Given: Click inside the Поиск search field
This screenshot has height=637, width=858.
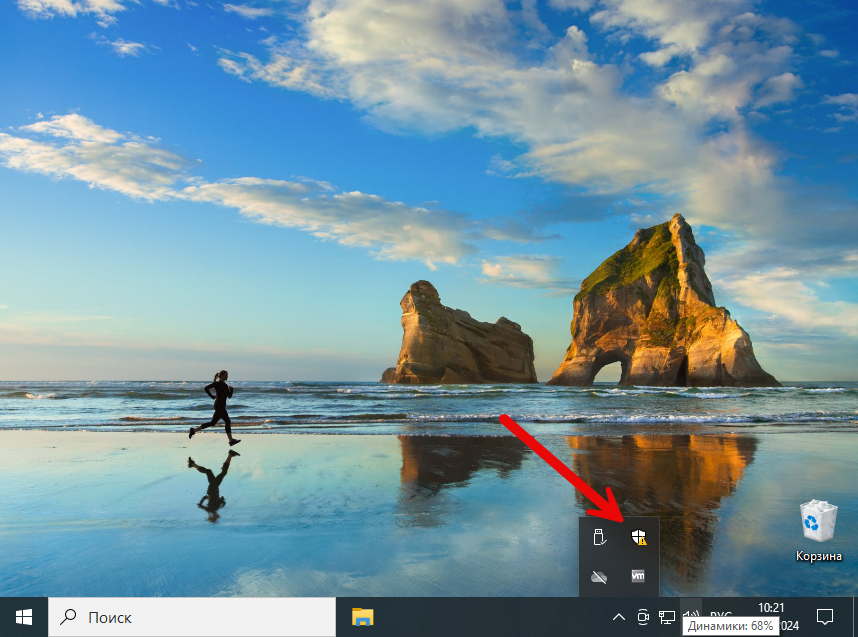Looking at the screenshot, I should click(x=150, y=617).
